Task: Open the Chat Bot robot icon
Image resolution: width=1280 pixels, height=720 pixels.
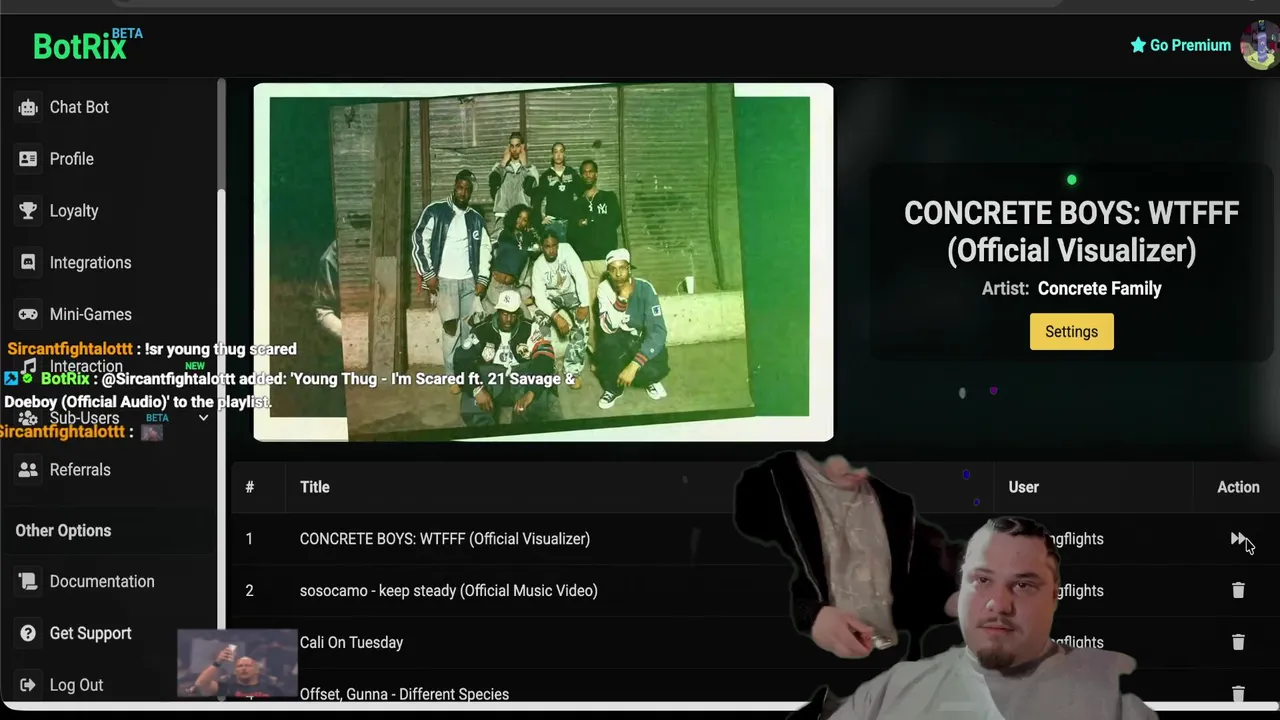Action: coord(28,107)
